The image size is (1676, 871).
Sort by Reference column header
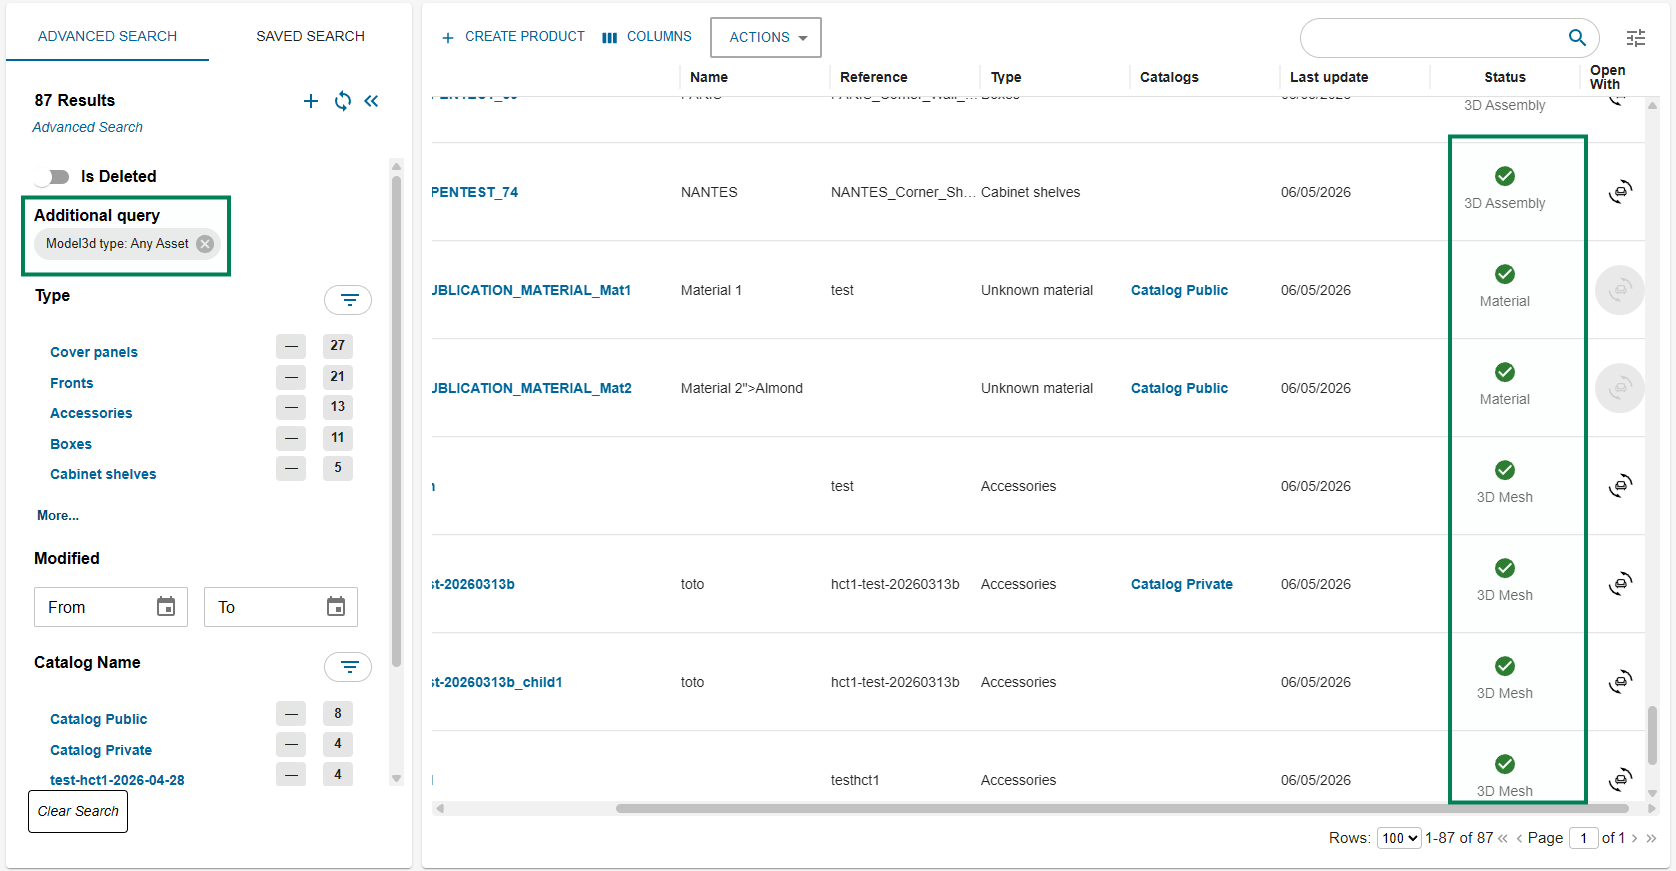[x=874, y=77]
